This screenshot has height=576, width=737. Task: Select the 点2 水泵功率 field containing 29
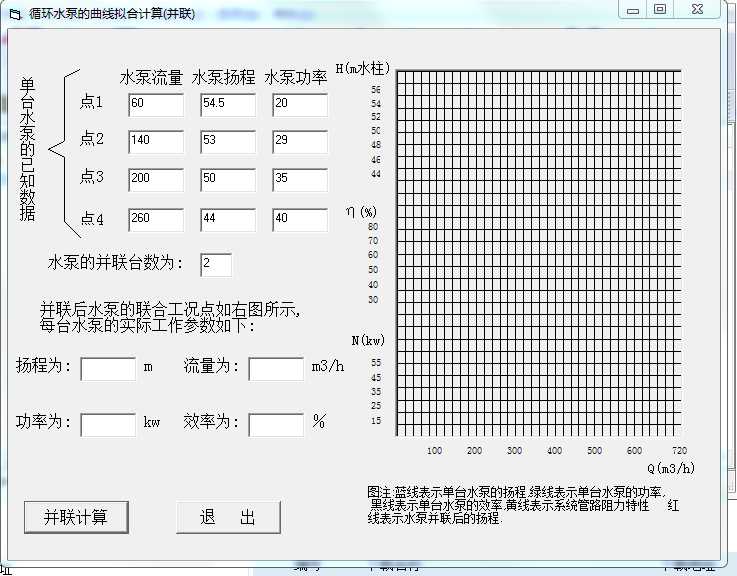point(300,142)
